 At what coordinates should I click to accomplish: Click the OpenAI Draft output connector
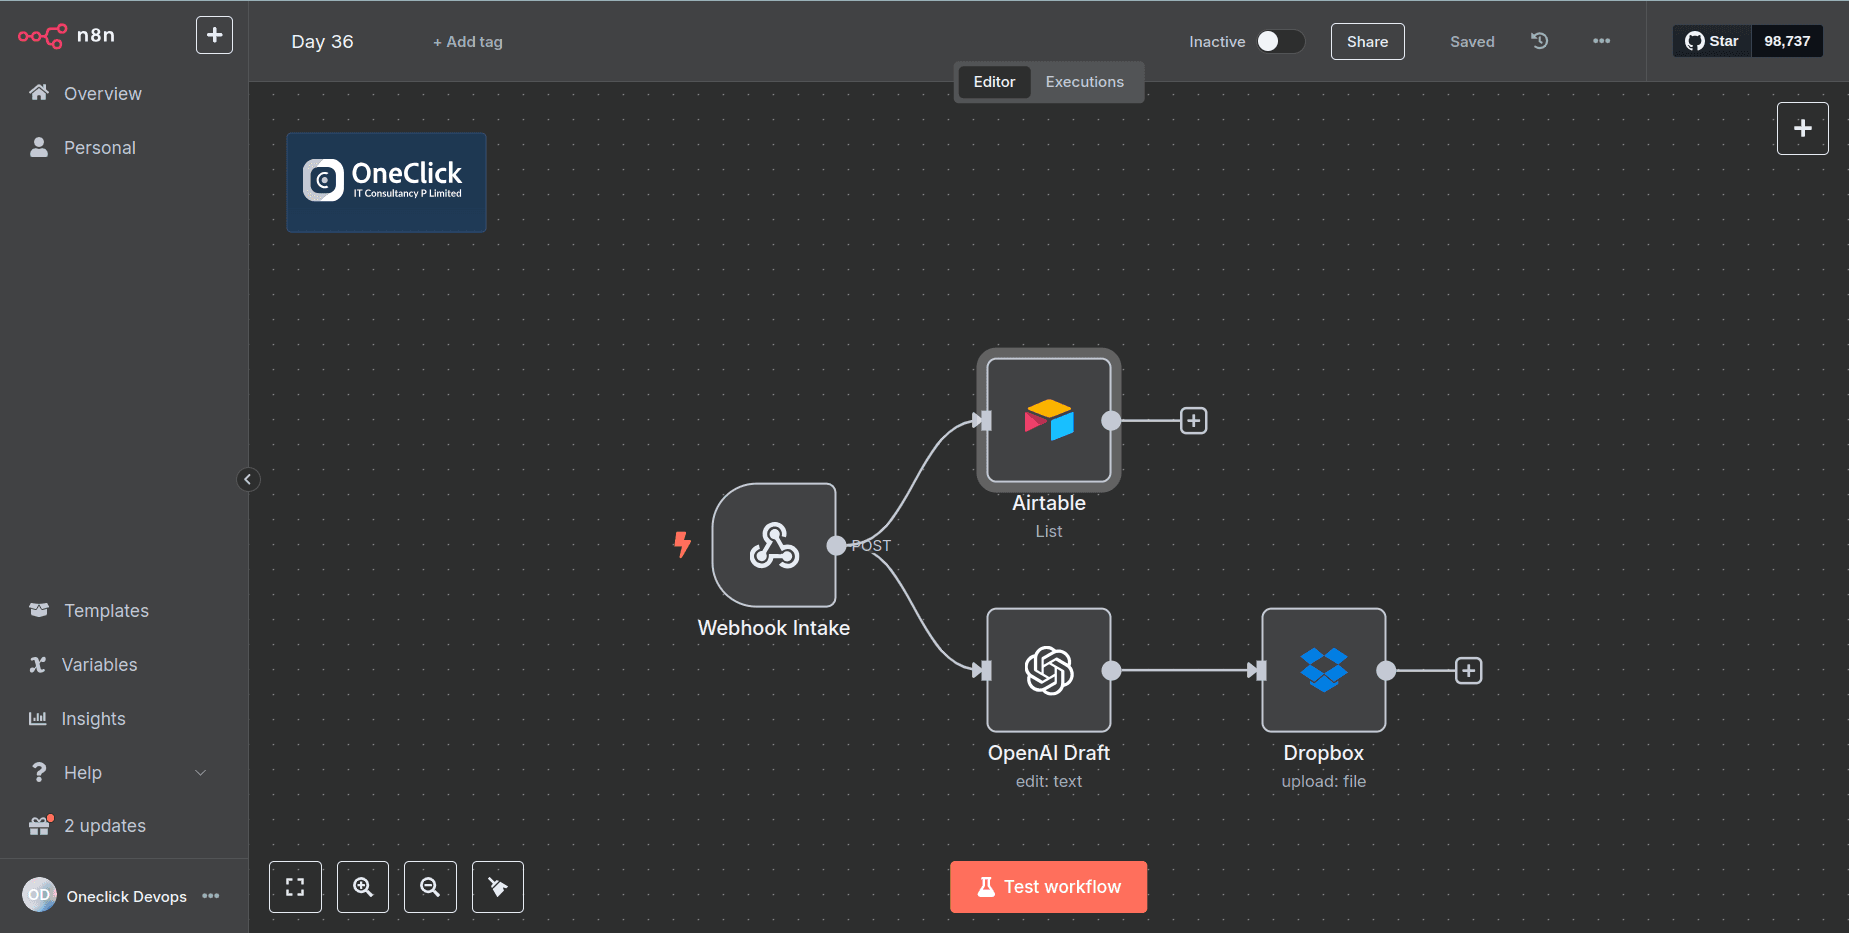pos(1111,670)
